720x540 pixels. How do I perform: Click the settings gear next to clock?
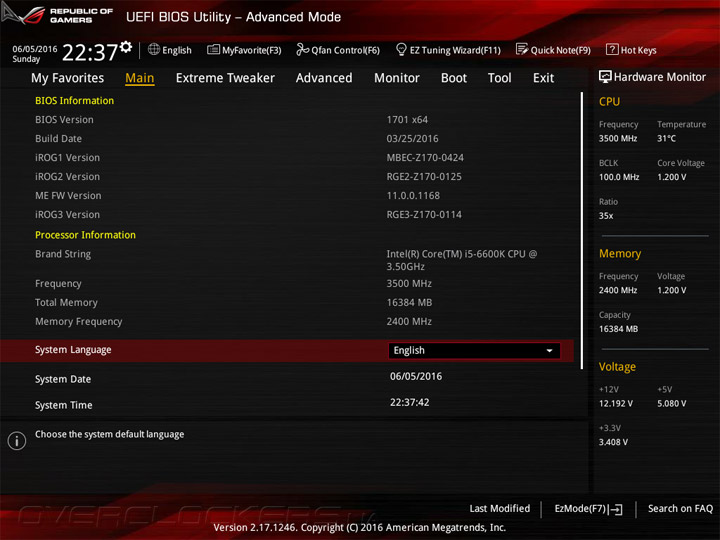[126, 47]
